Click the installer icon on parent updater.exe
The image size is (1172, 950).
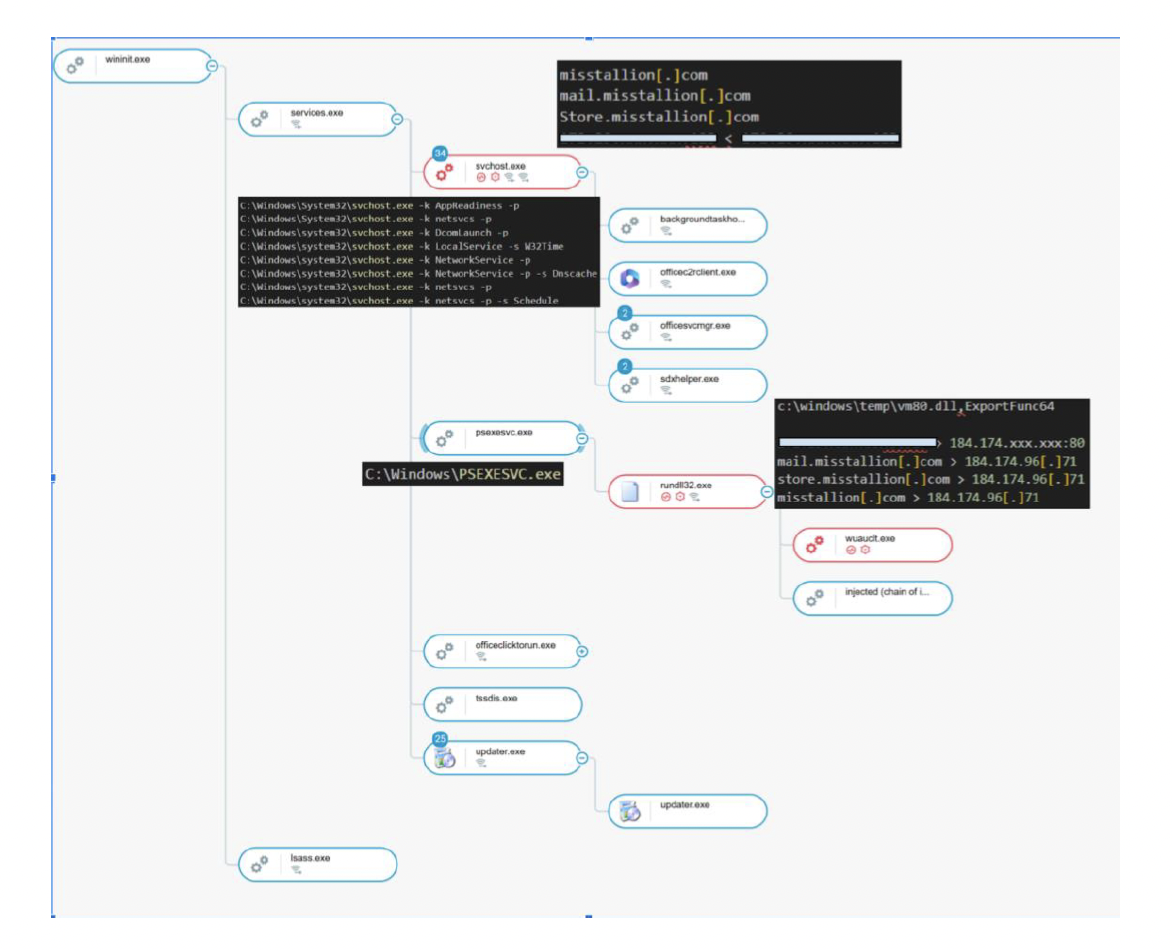coord(445,759)
